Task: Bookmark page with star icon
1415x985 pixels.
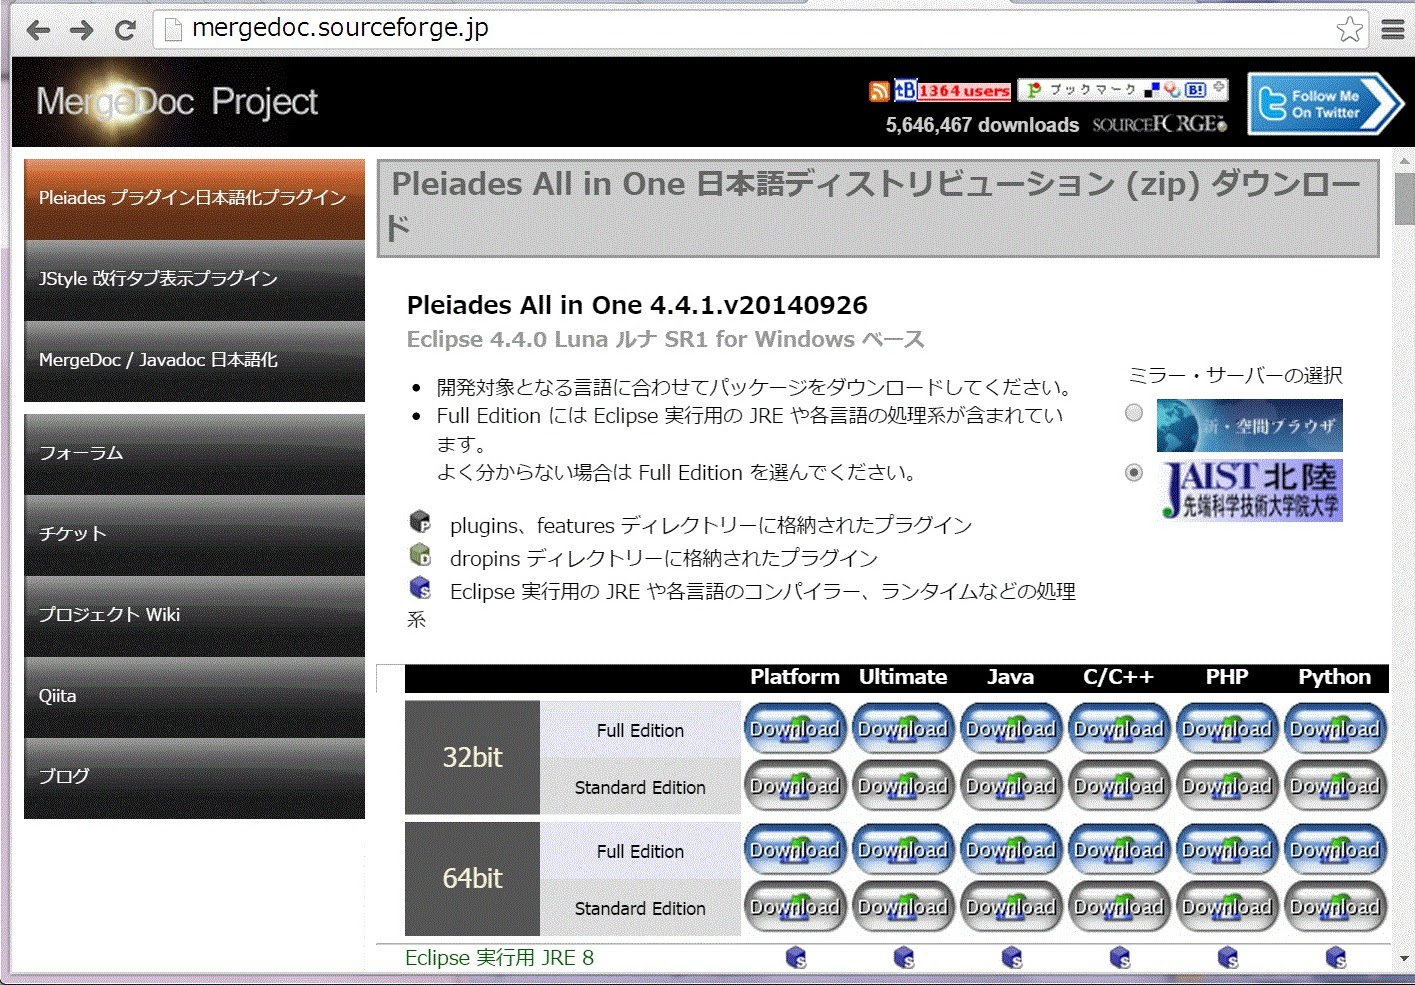Action: point(1349,29)
